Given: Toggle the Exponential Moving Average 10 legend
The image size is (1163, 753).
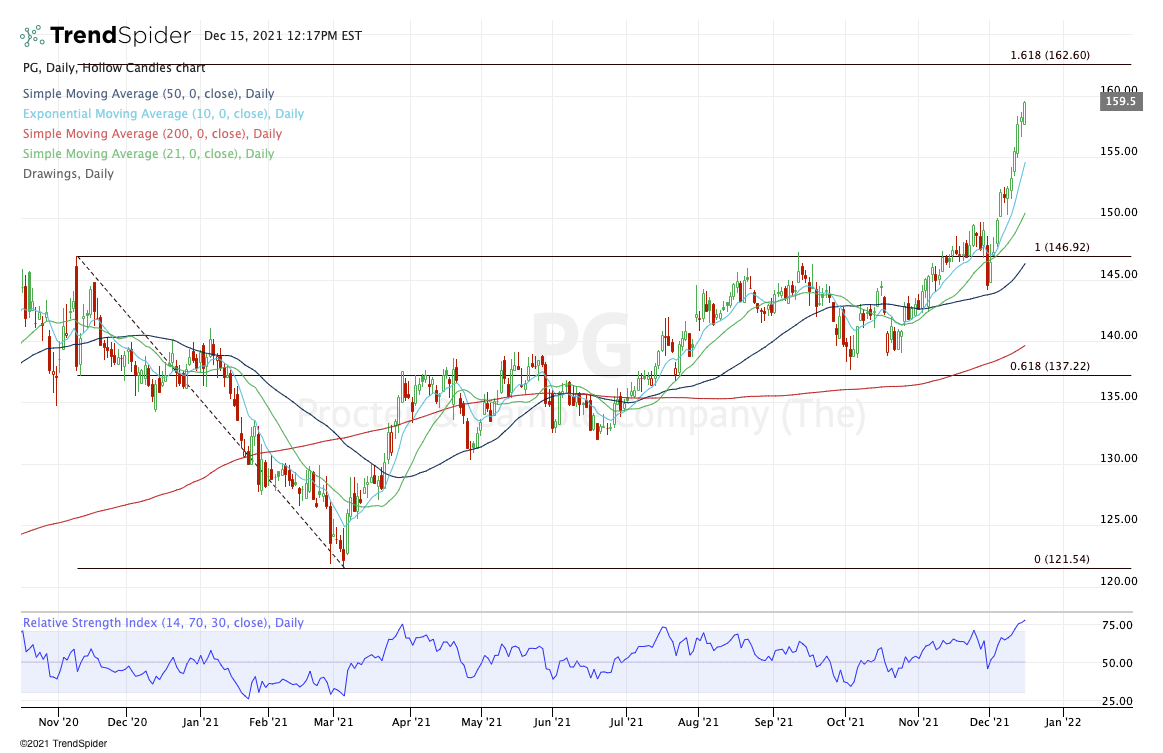Looking at the screenshot, I should coord(163,114).
